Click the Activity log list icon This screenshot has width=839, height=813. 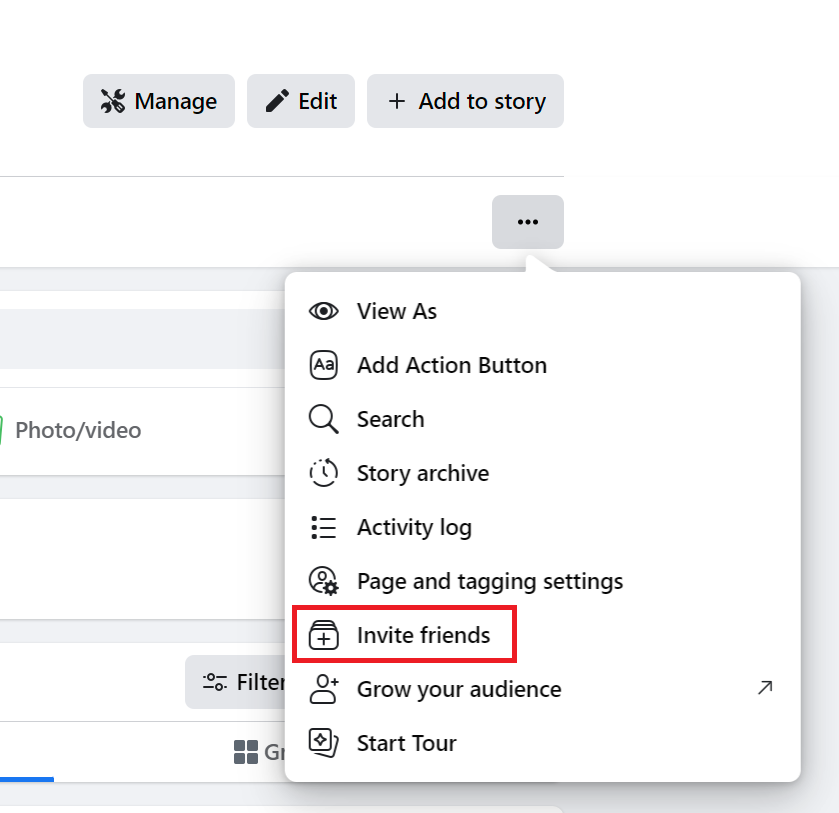click(x=324, y=527)
